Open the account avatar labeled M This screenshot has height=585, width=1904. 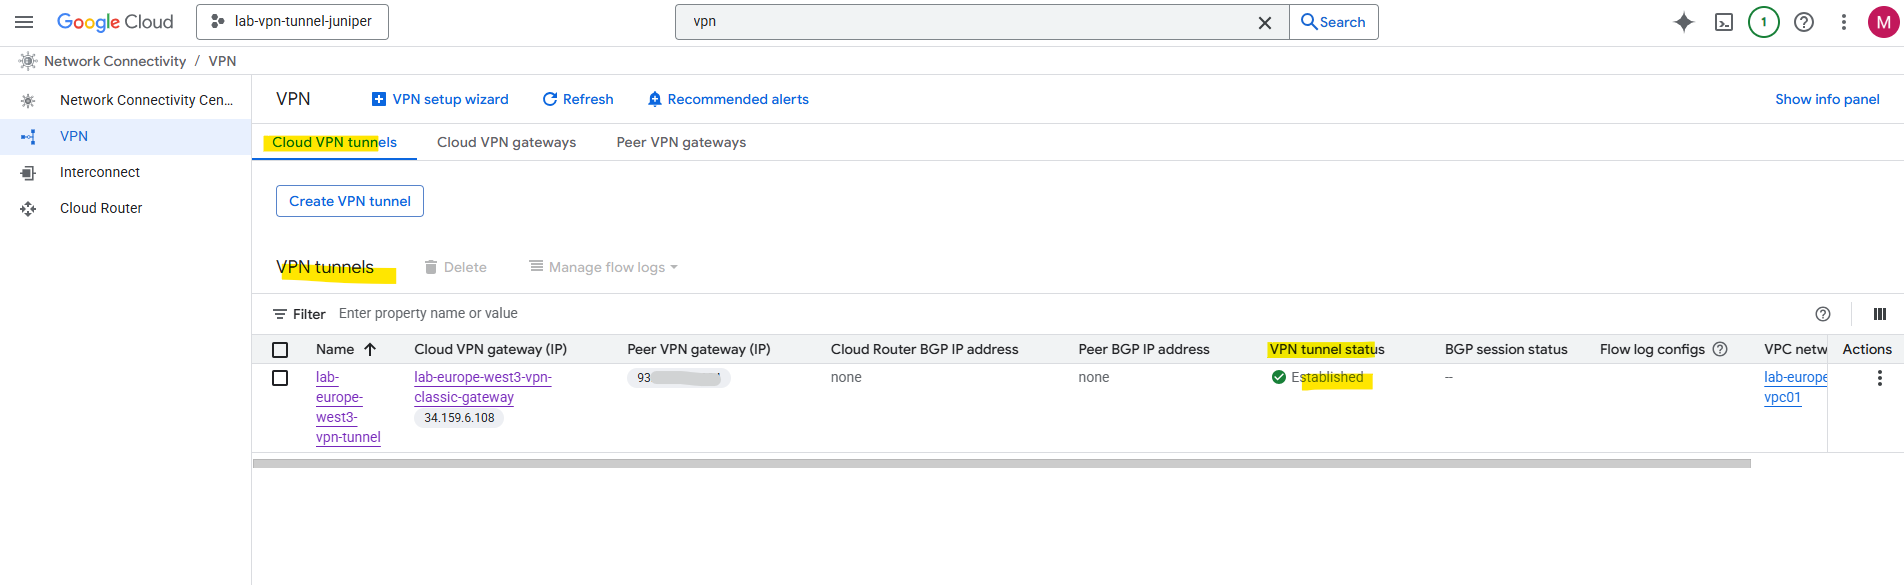pos(1884,22)
